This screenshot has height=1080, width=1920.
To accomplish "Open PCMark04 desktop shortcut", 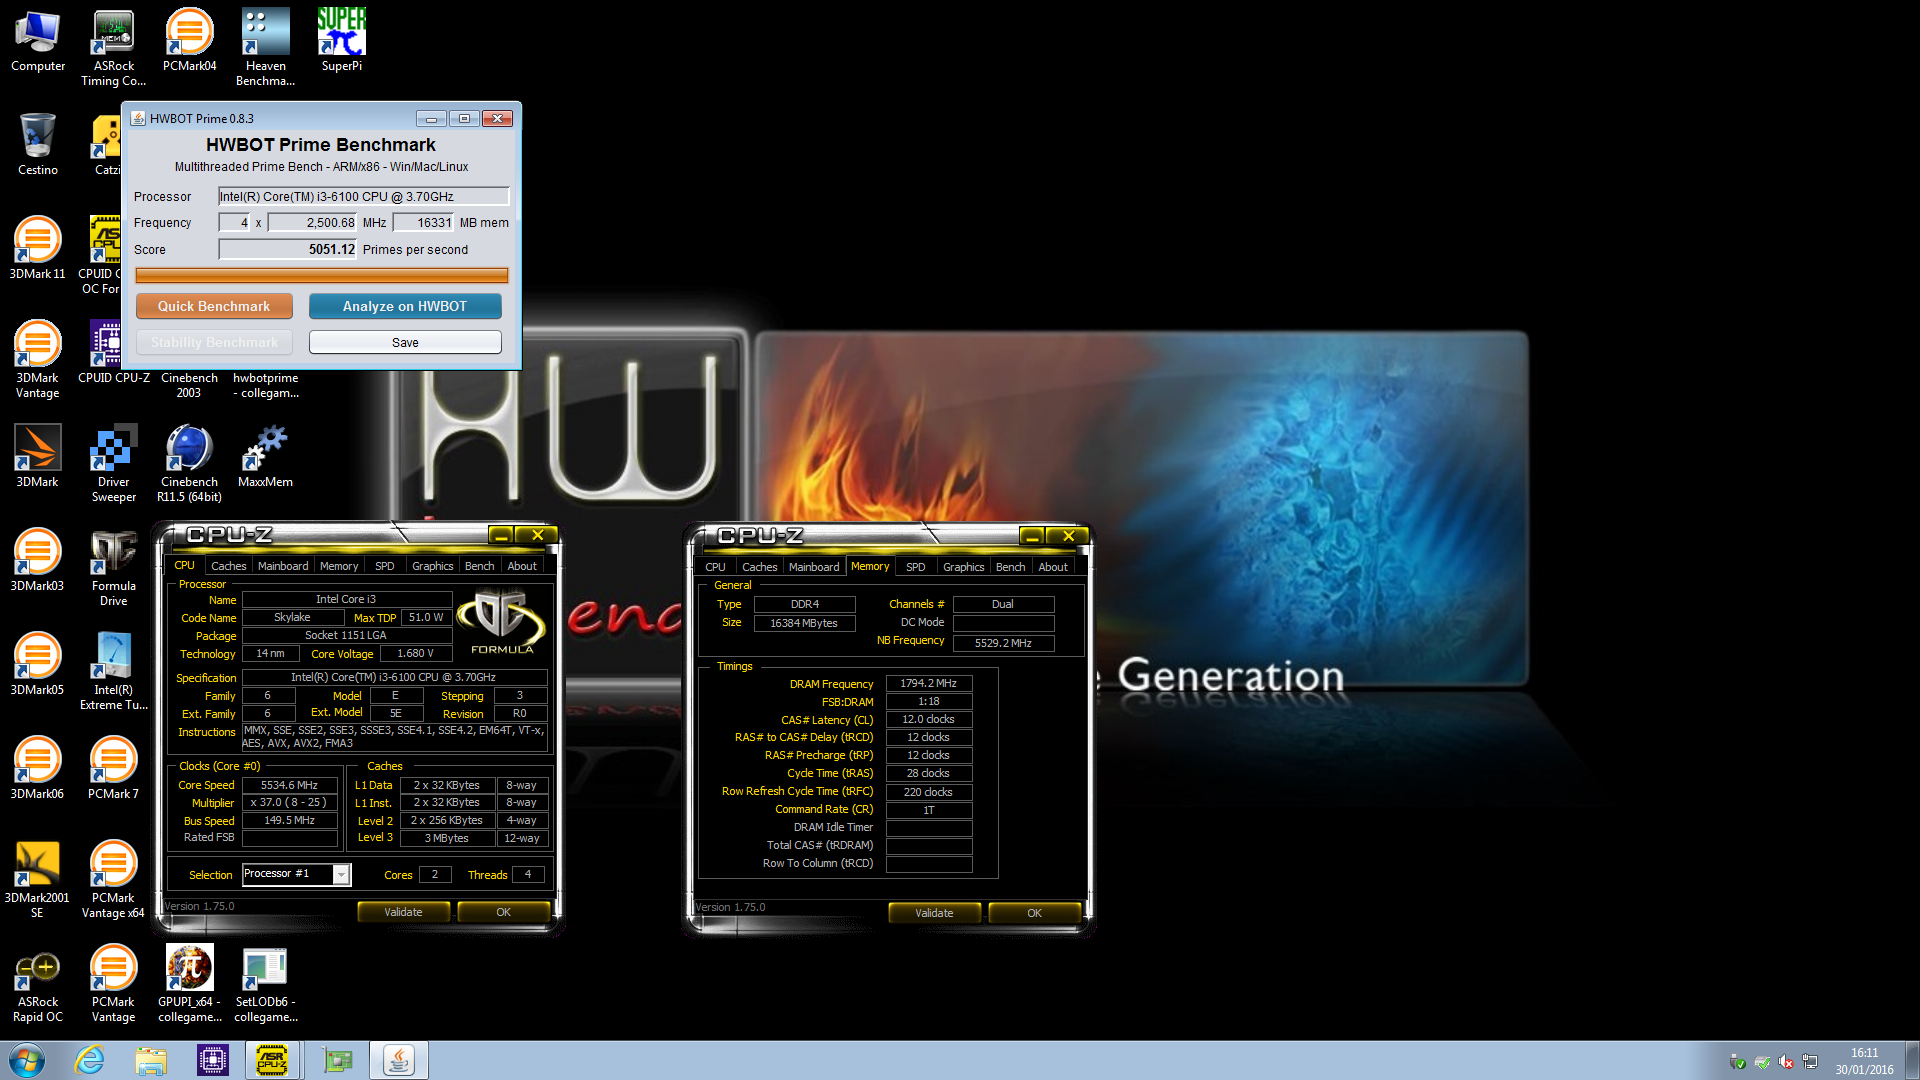I will [x=189, y=42].
